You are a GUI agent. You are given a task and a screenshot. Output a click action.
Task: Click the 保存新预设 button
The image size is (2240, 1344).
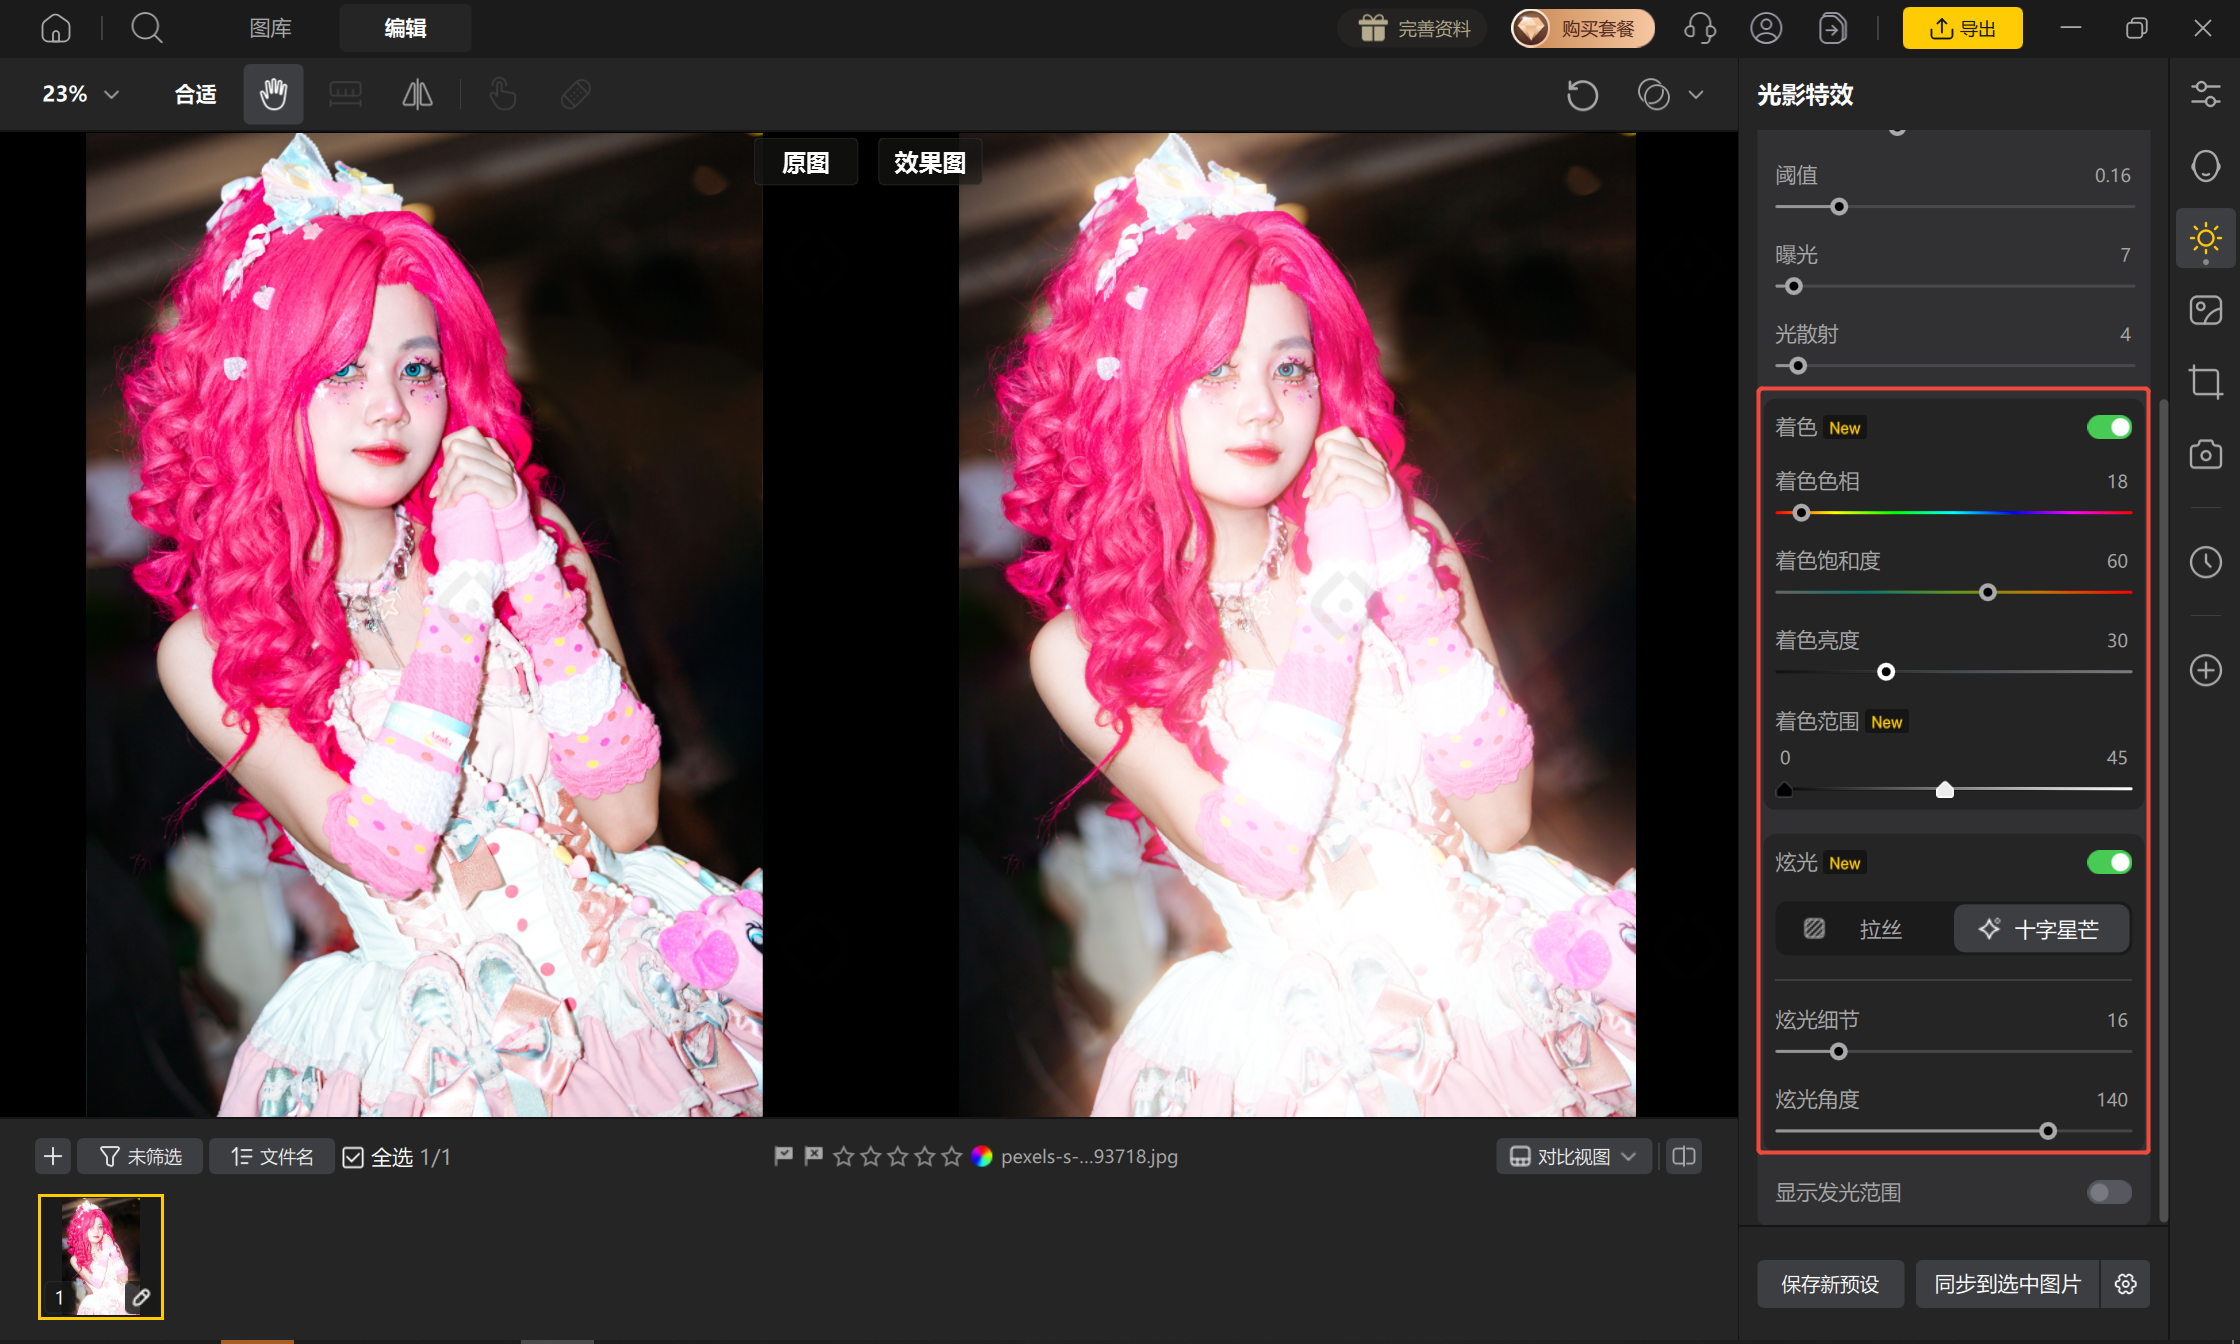pos(1830,1284)
